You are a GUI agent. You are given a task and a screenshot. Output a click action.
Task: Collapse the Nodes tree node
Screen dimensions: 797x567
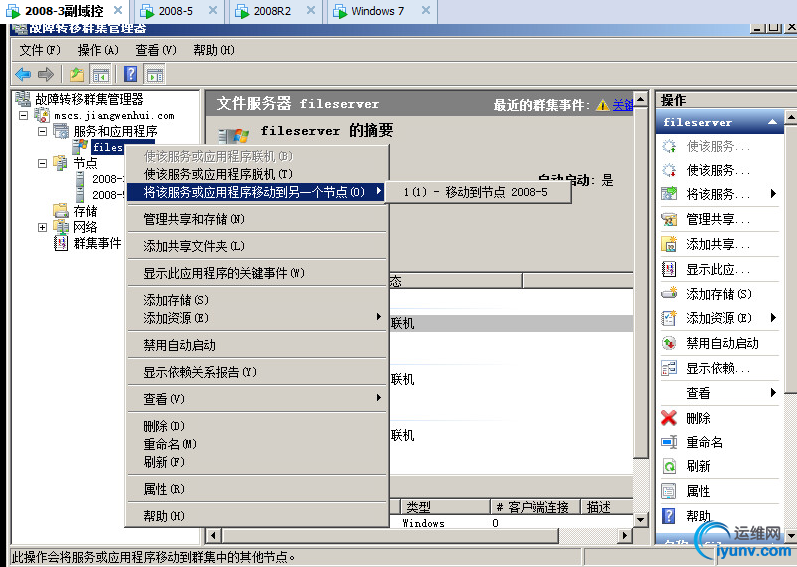point(43,163)
